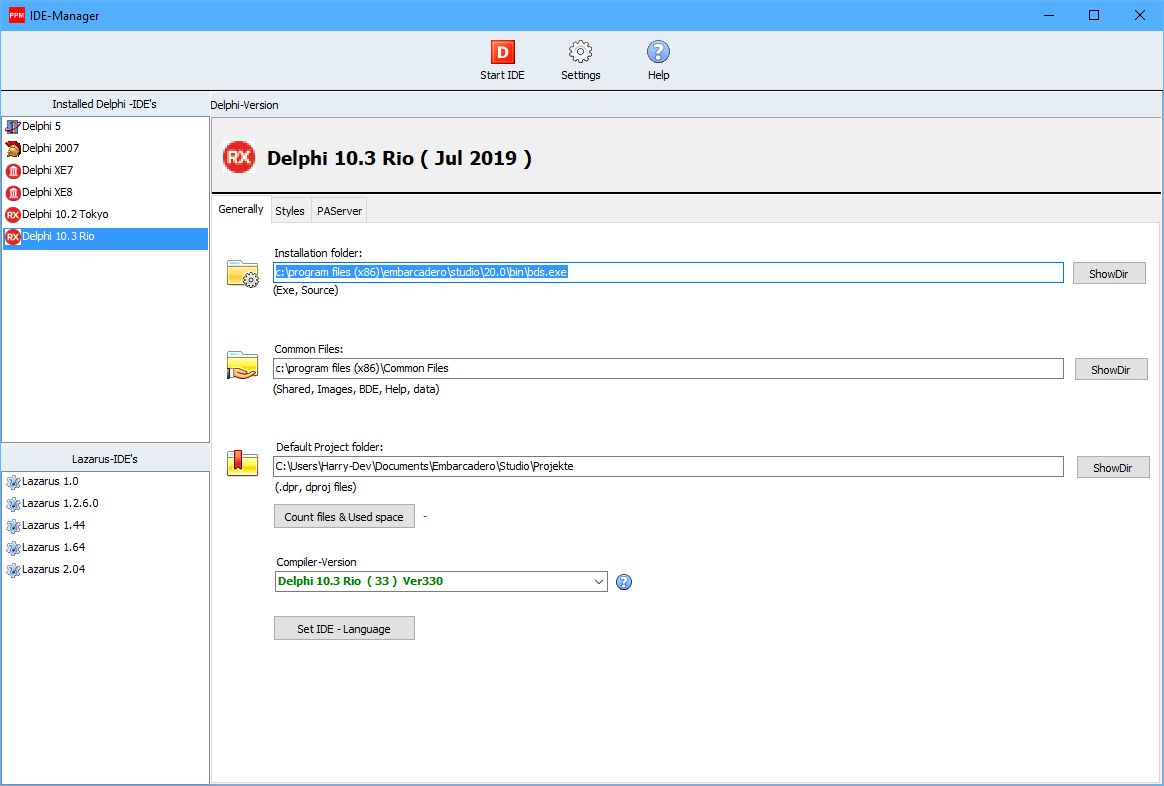The image size is (1164, 786).
Task: Open the Help question mark icon
Action: click(658, 60)
